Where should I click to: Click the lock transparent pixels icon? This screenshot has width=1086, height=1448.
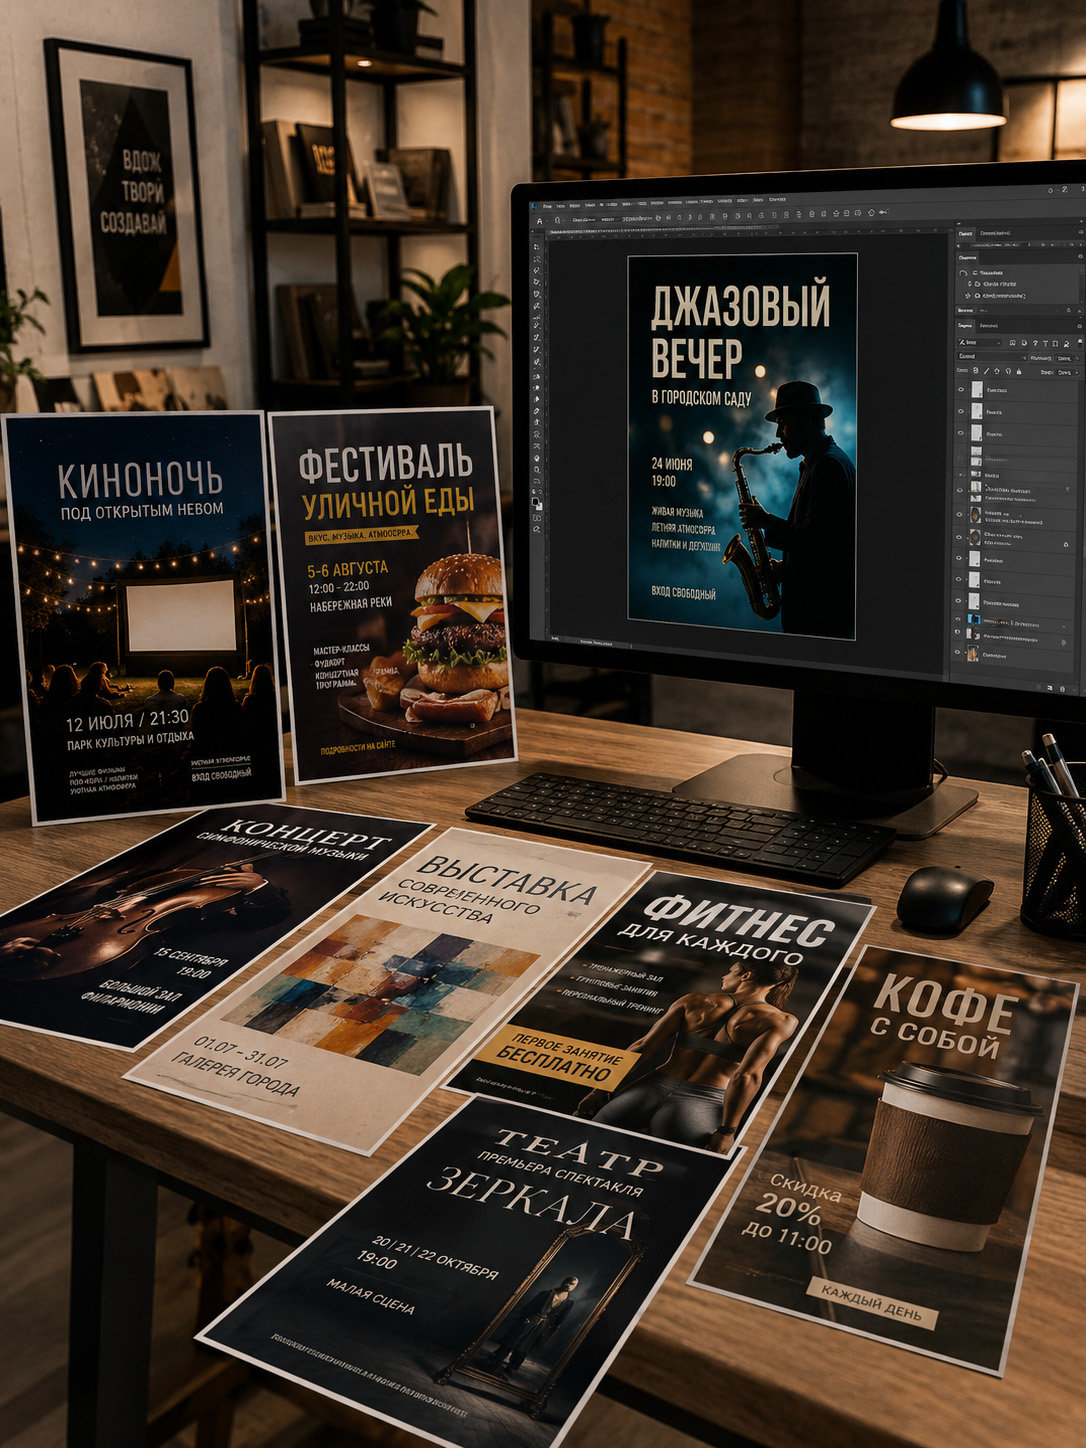[976, 371]
